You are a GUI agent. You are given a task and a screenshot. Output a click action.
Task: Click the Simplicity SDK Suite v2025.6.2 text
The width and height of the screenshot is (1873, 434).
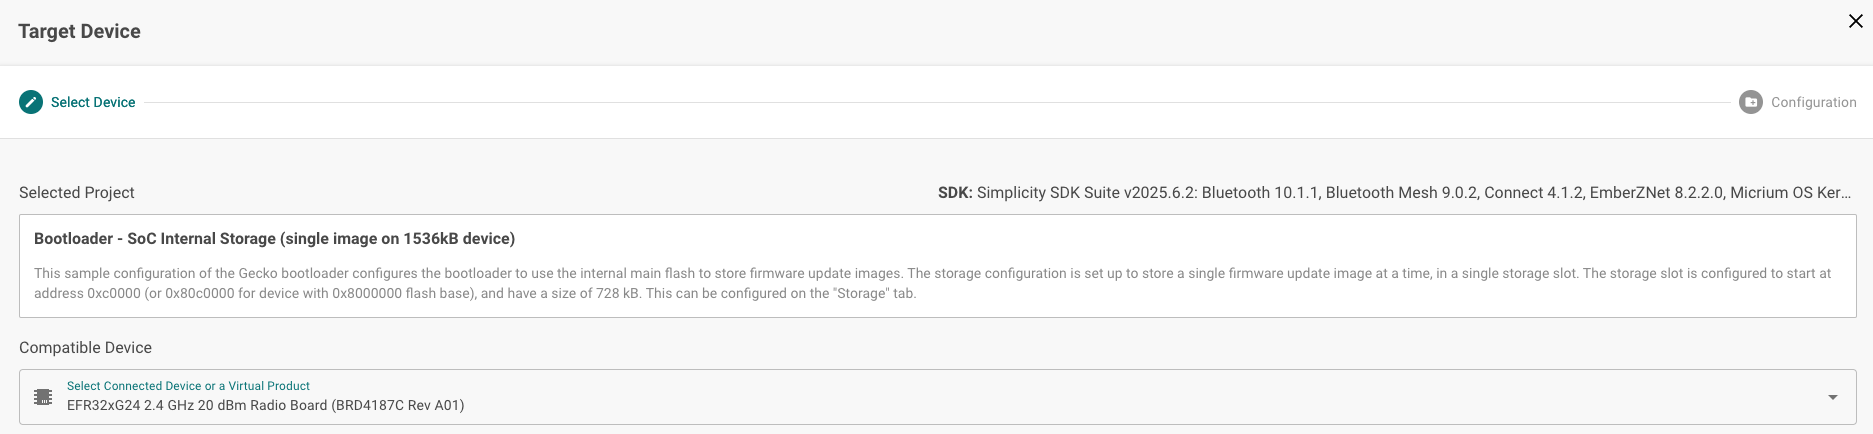click(x=1087, y=193)
